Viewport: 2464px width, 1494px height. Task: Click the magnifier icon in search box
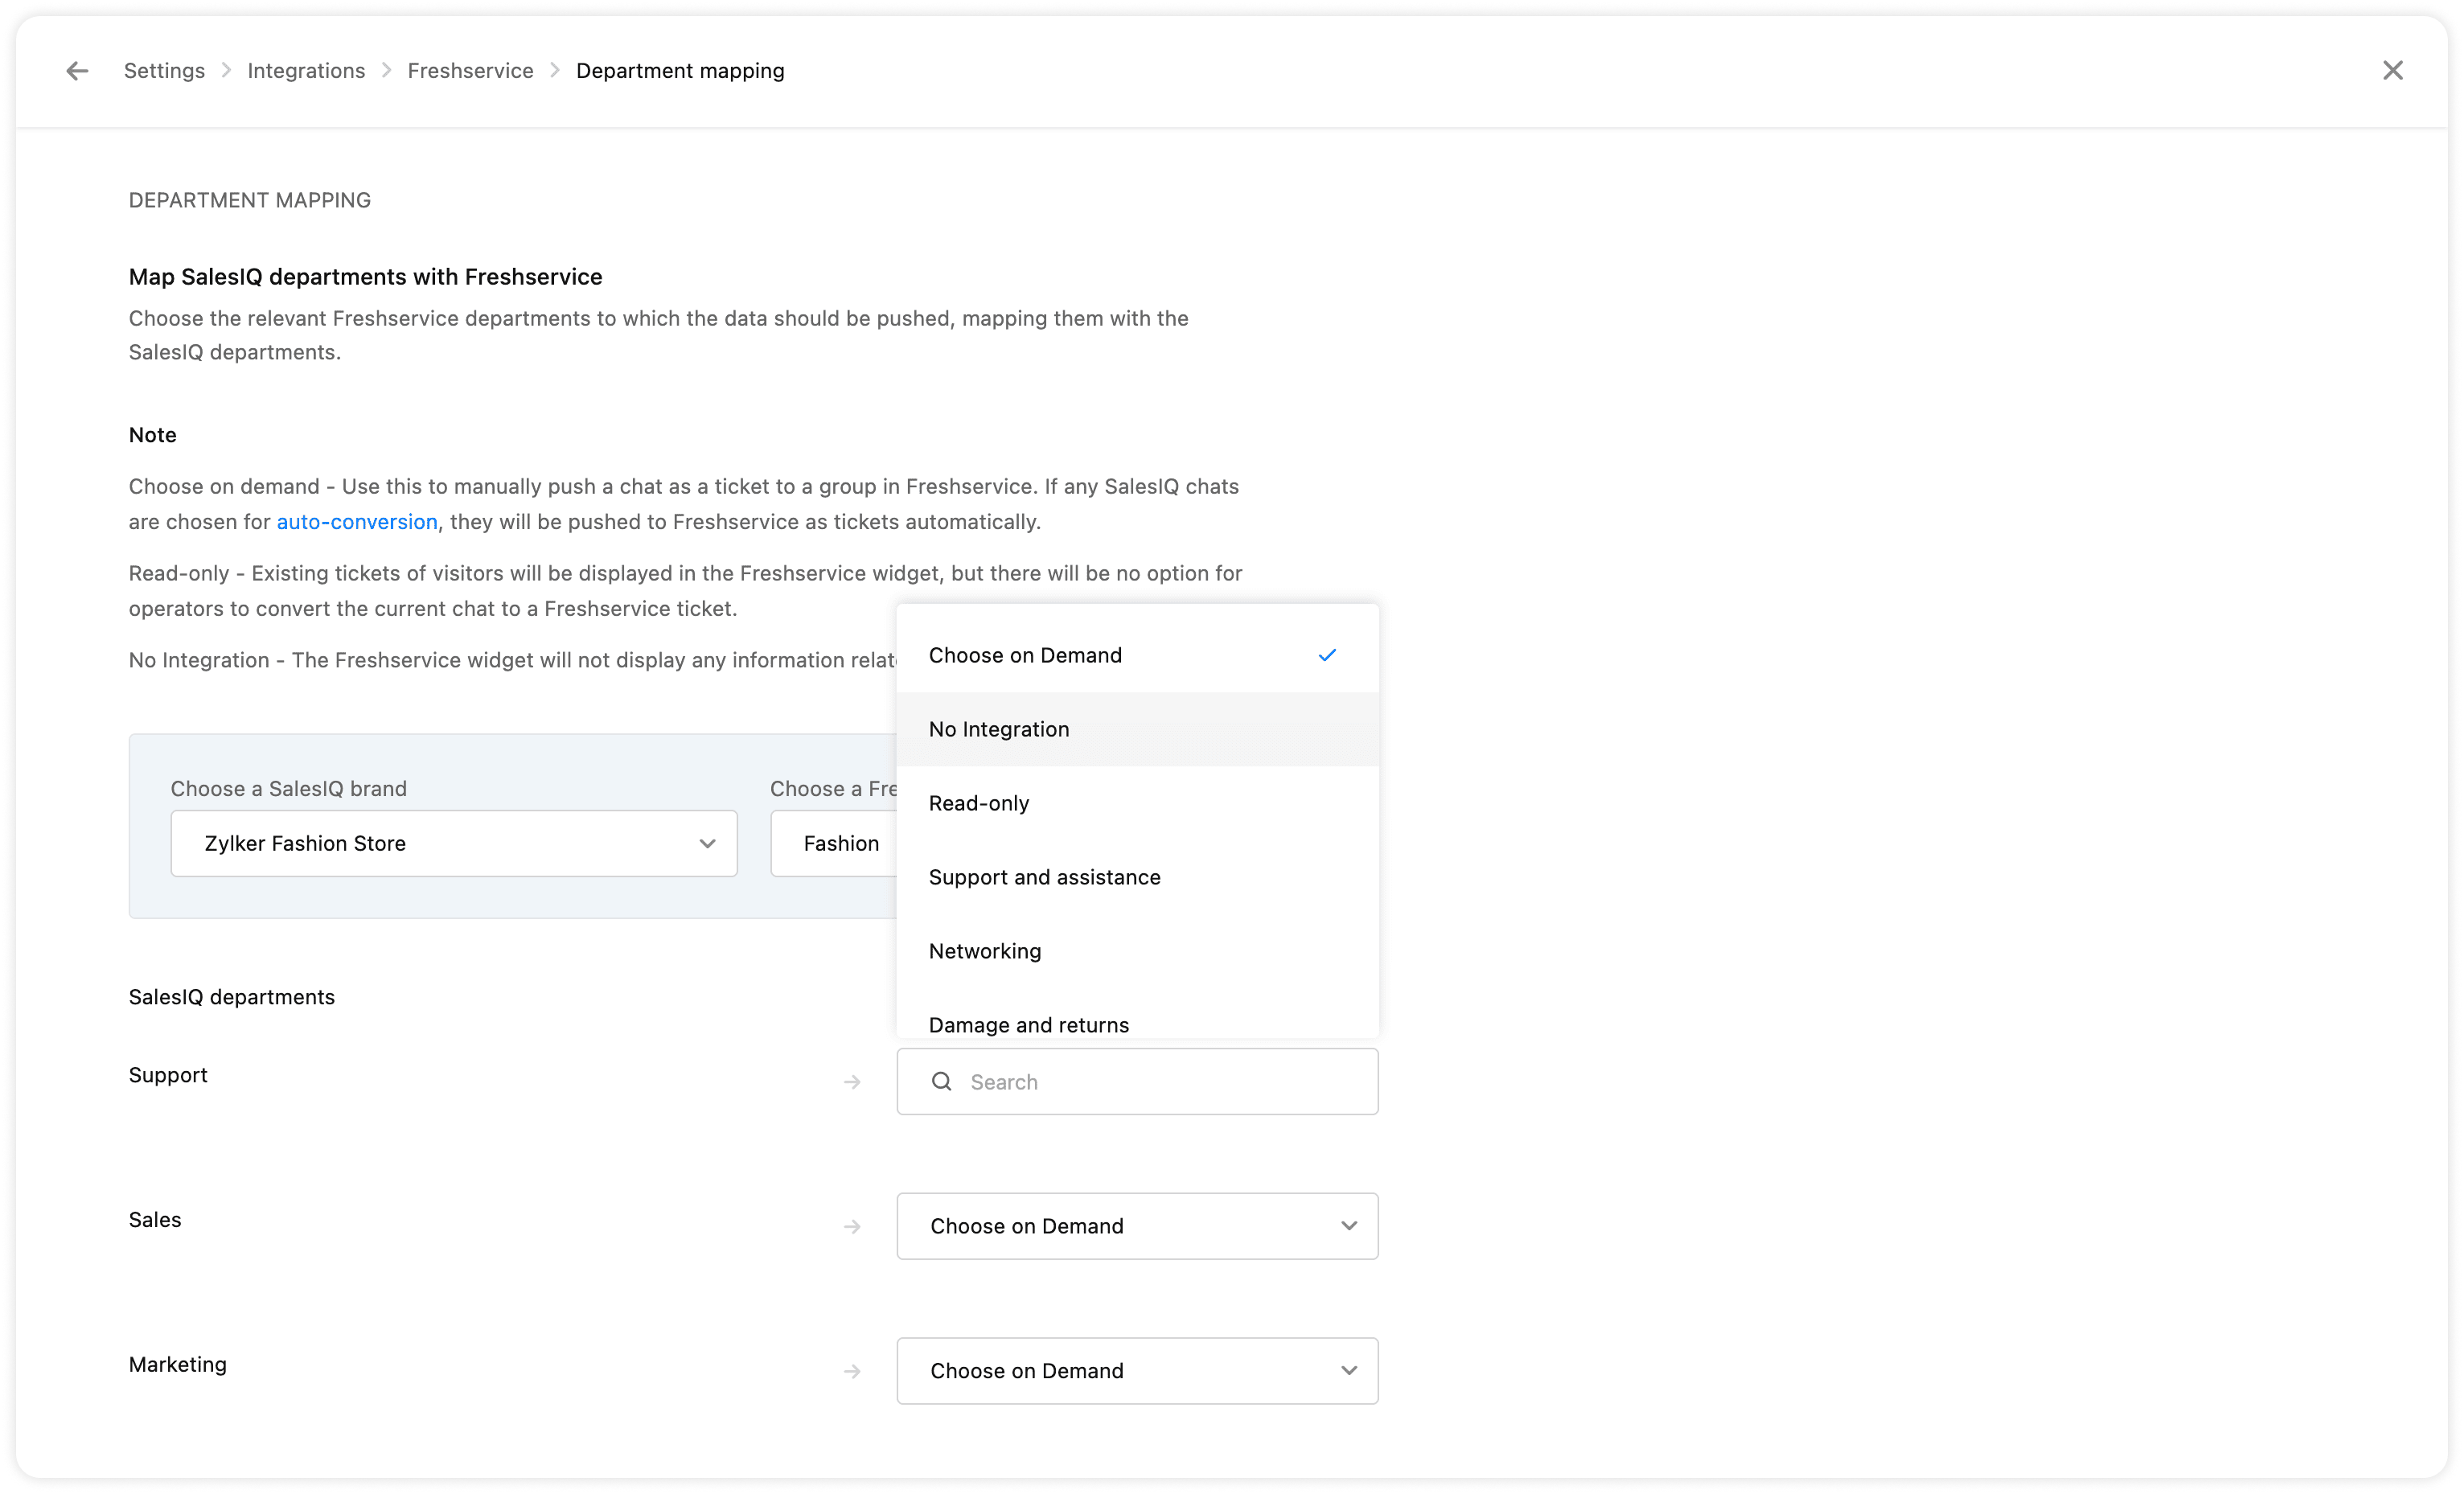click(x=941, y=1082)
